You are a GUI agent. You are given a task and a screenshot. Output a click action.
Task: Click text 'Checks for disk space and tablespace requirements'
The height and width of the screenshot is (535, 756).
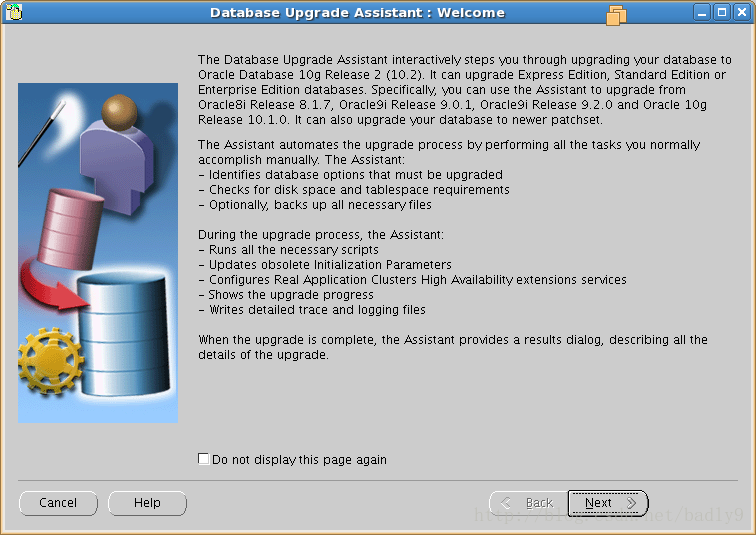[x=359, y=189]
